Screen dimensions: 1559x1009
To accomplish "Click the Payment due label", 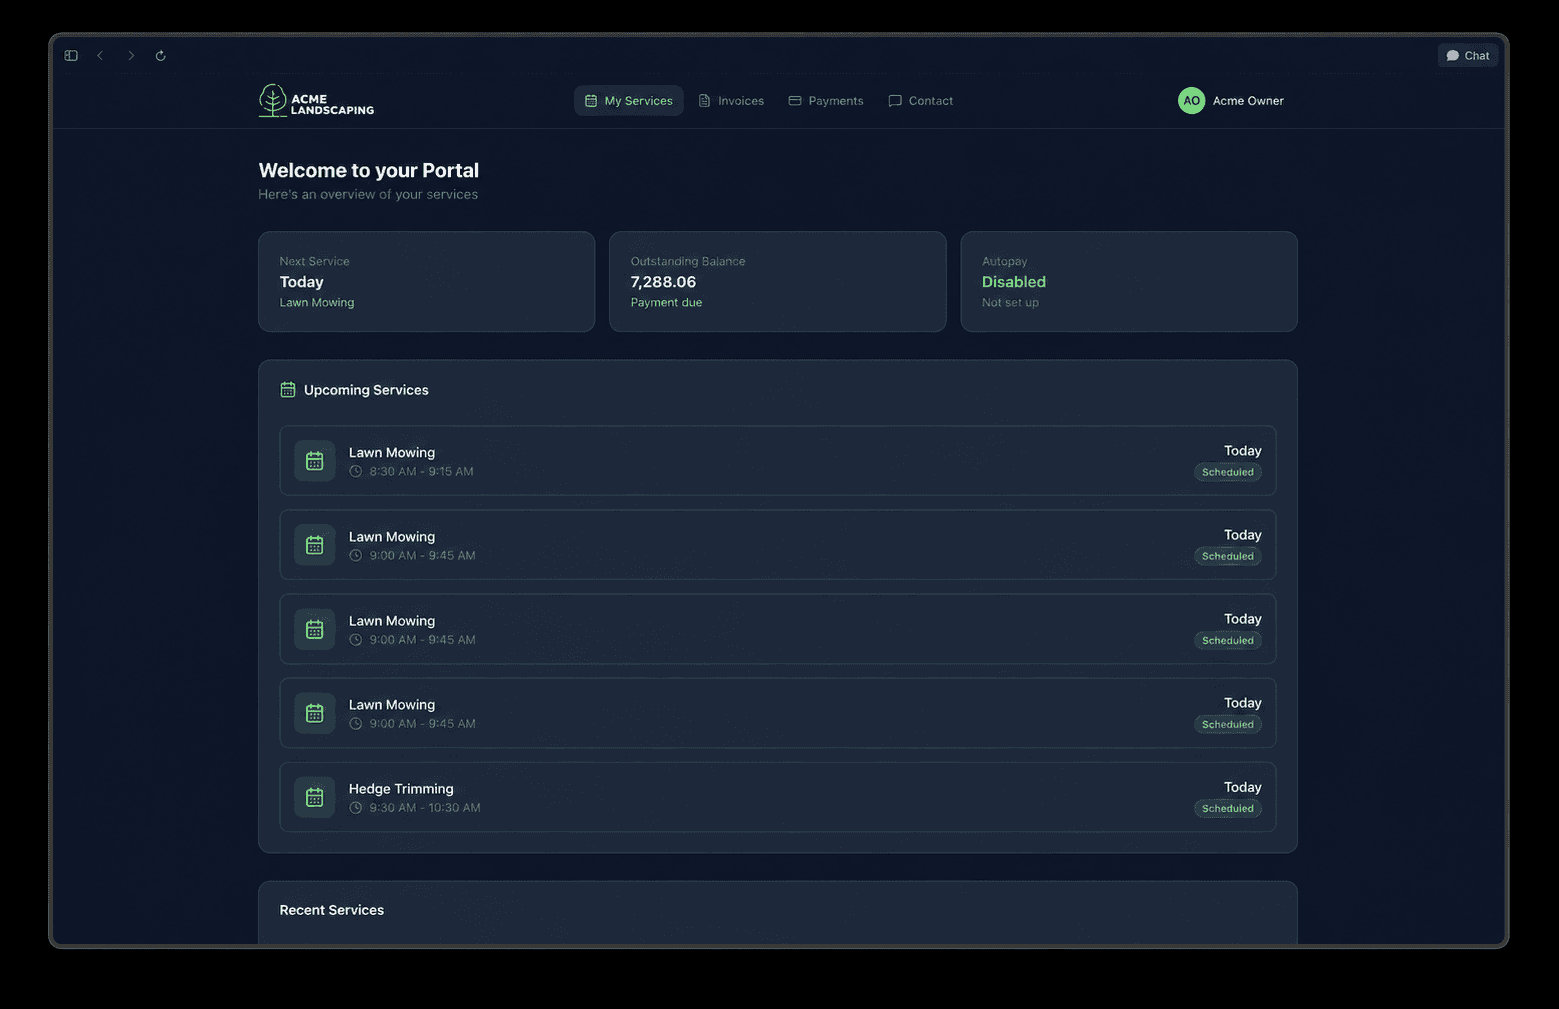I will pos(666,303).
